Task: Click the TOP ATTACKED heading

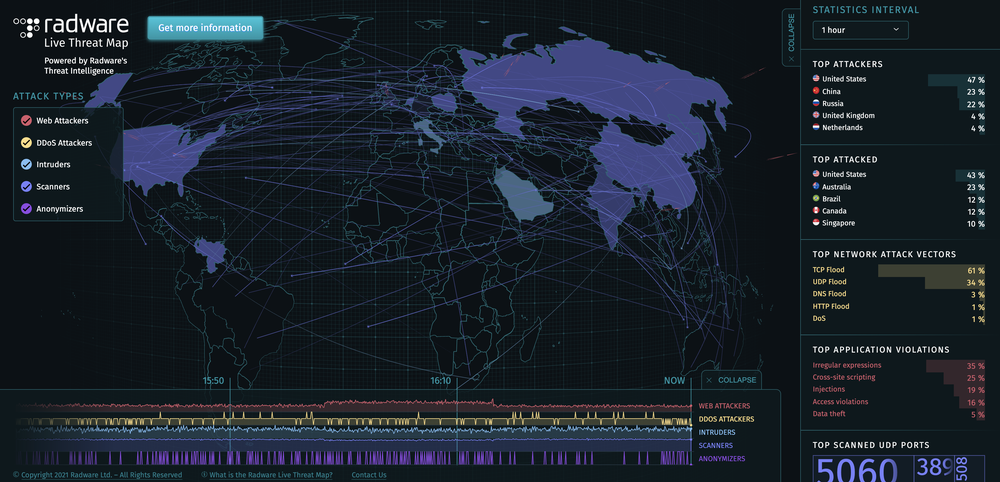Action: coord(845,159)
